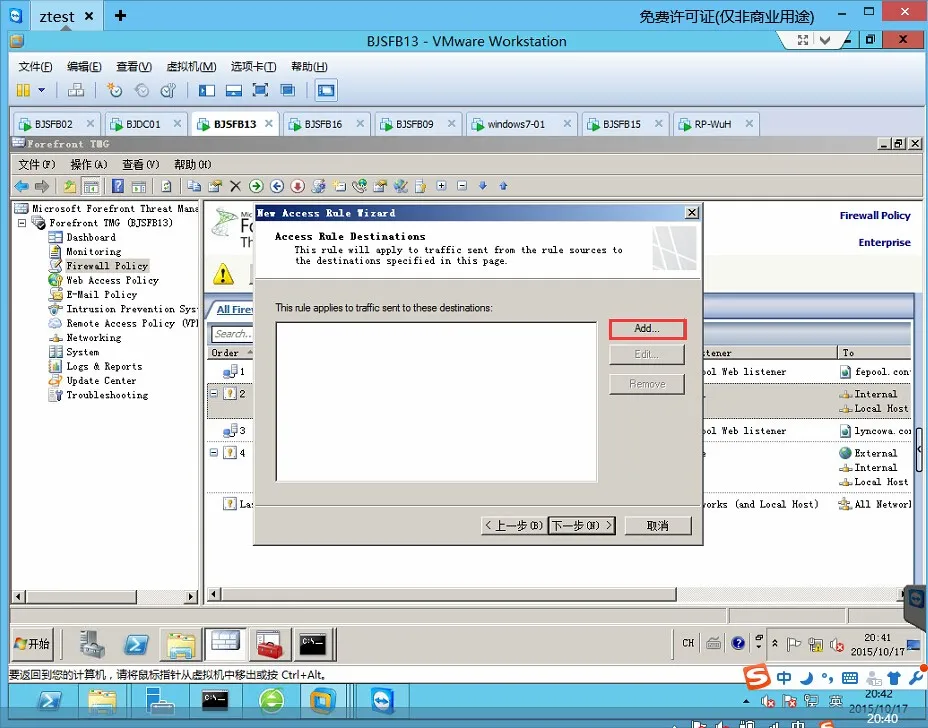Image resolution: width=928 pixels, height=728 pixels.
Task: Toggle the VMware library sidebar icon
Action: (x=207, y=90)
